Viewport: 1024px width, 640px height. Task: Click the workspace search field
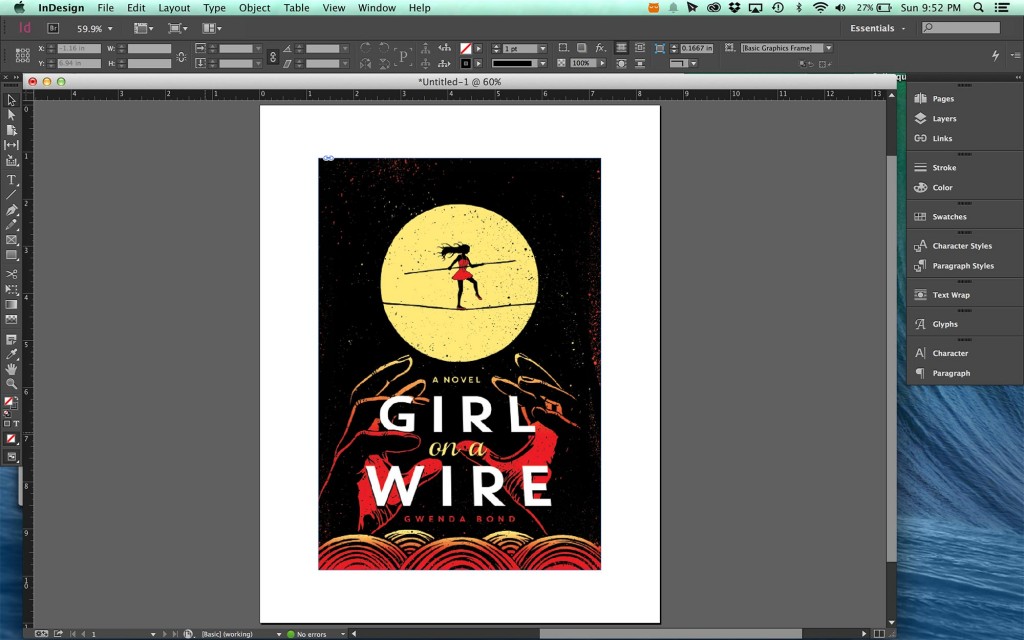click(961, 27)
